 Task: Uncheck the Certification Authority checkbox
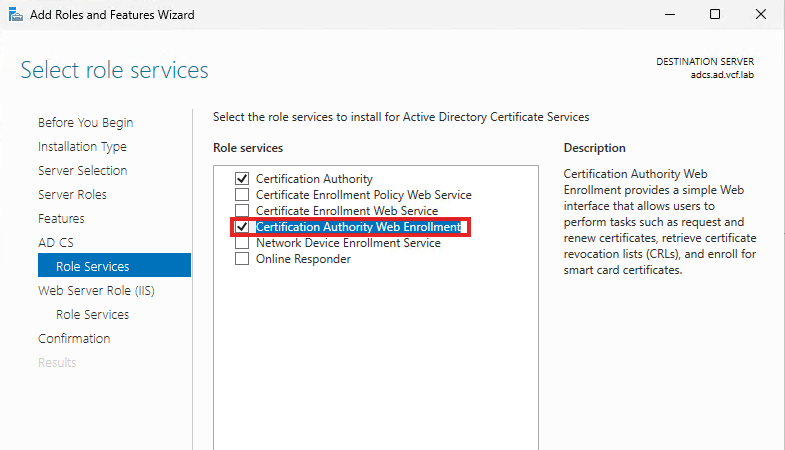242,178
